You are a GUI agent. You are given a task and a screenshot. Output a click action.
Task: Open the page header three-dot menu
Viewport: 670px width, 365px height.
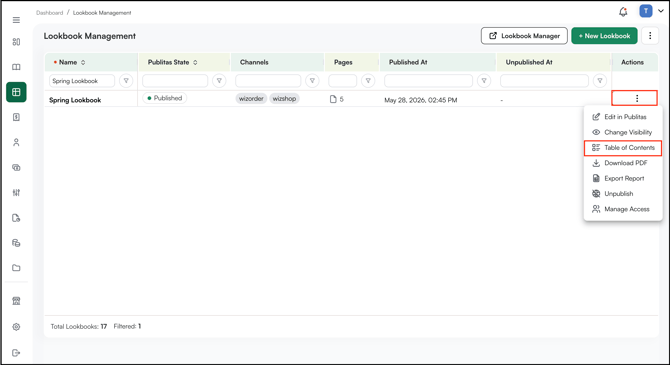tap(650, 36)
